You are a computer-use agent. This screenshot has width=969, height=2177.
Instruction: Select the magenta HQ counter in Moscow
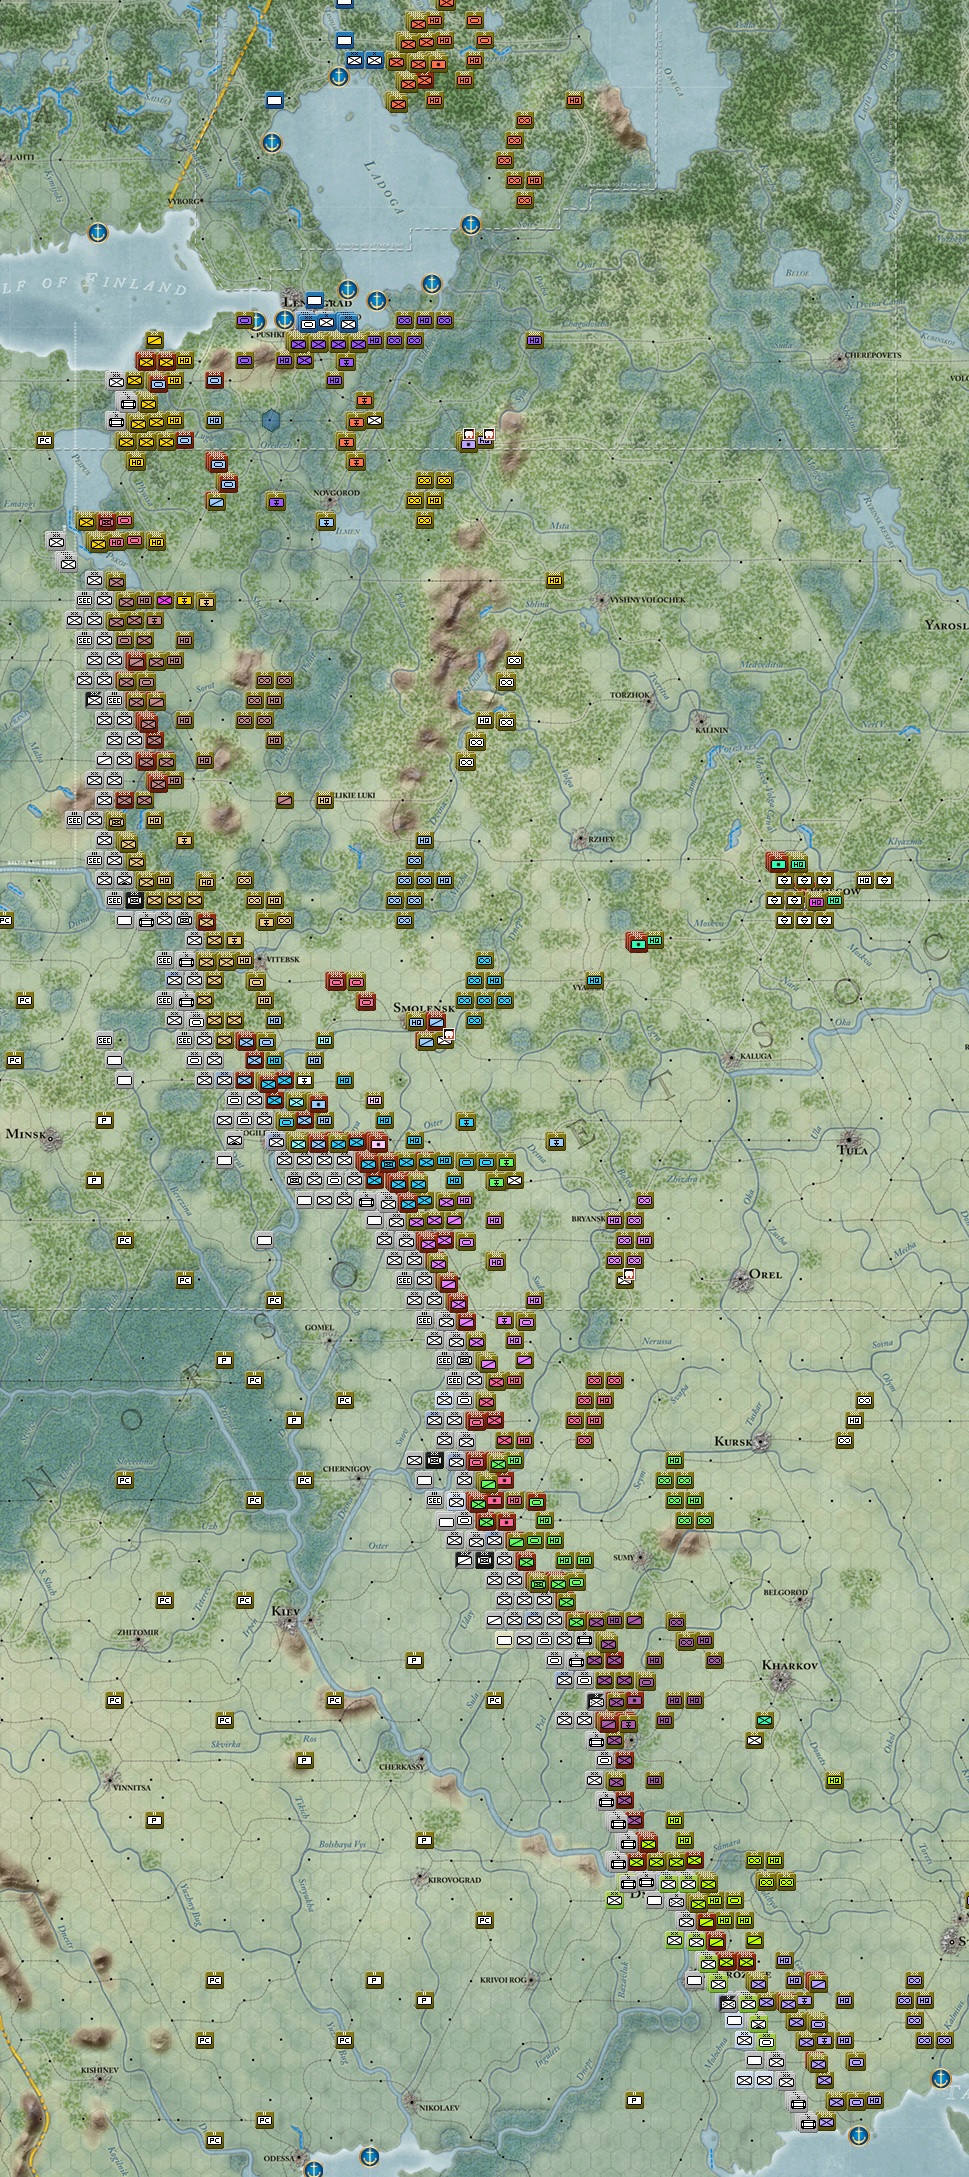tap(816, 901)
